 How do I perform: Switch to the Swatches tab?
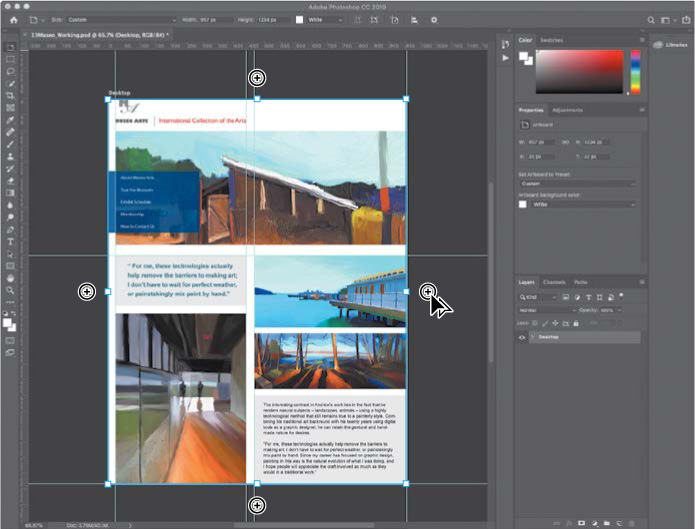pos(552,40)
